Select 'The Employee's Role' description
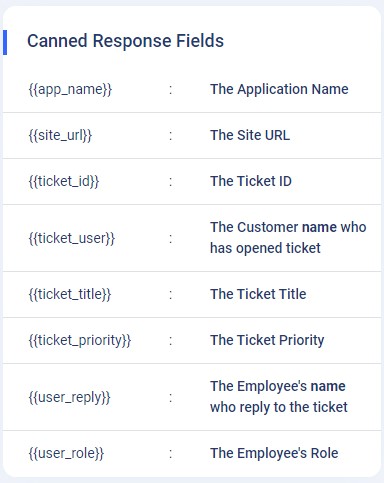Viewport: 384px width, 483px height. [274, 453]
